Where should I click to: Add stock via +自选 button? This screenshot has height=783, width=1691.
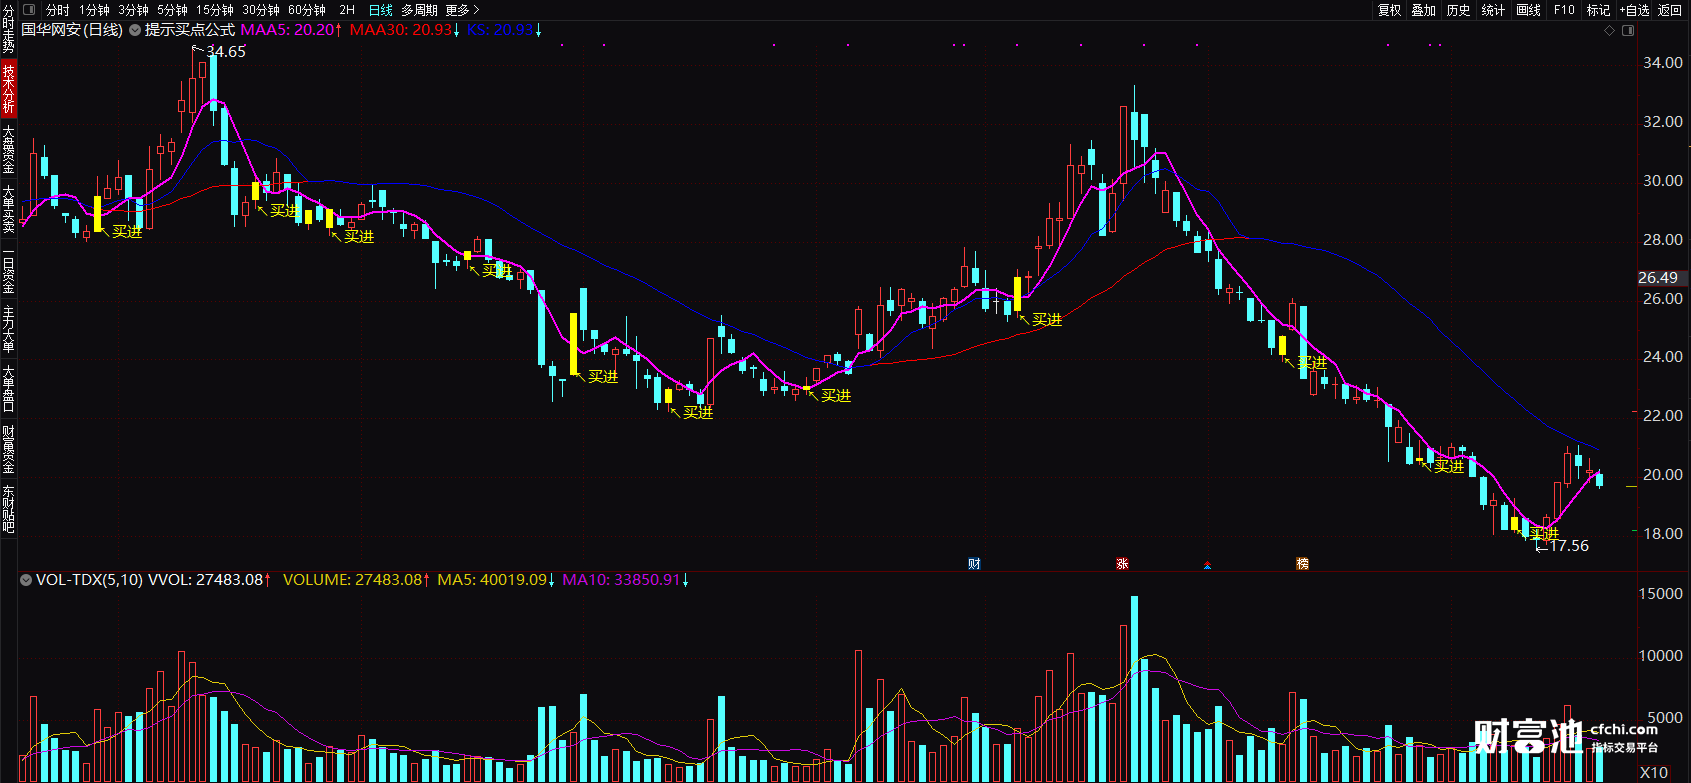click(x=1634, y=10)
